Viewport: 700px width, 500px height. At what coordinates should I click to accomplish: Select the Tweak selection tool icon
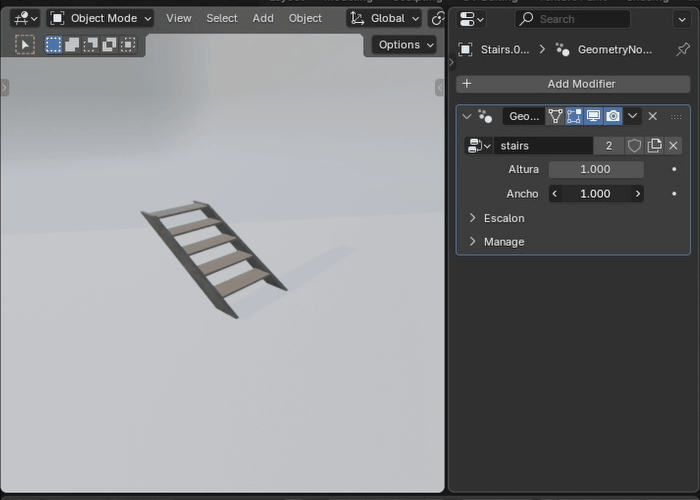25,45
